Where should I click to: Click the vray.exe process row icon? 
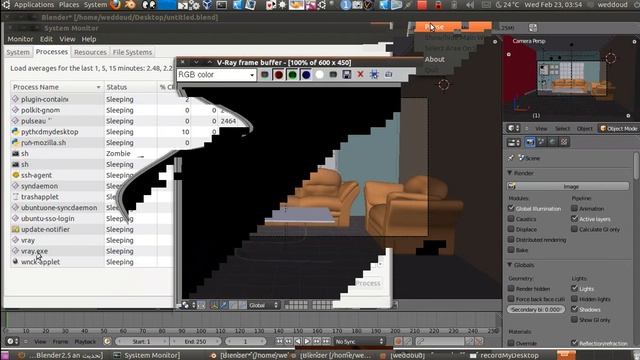[x=16, y=251]
